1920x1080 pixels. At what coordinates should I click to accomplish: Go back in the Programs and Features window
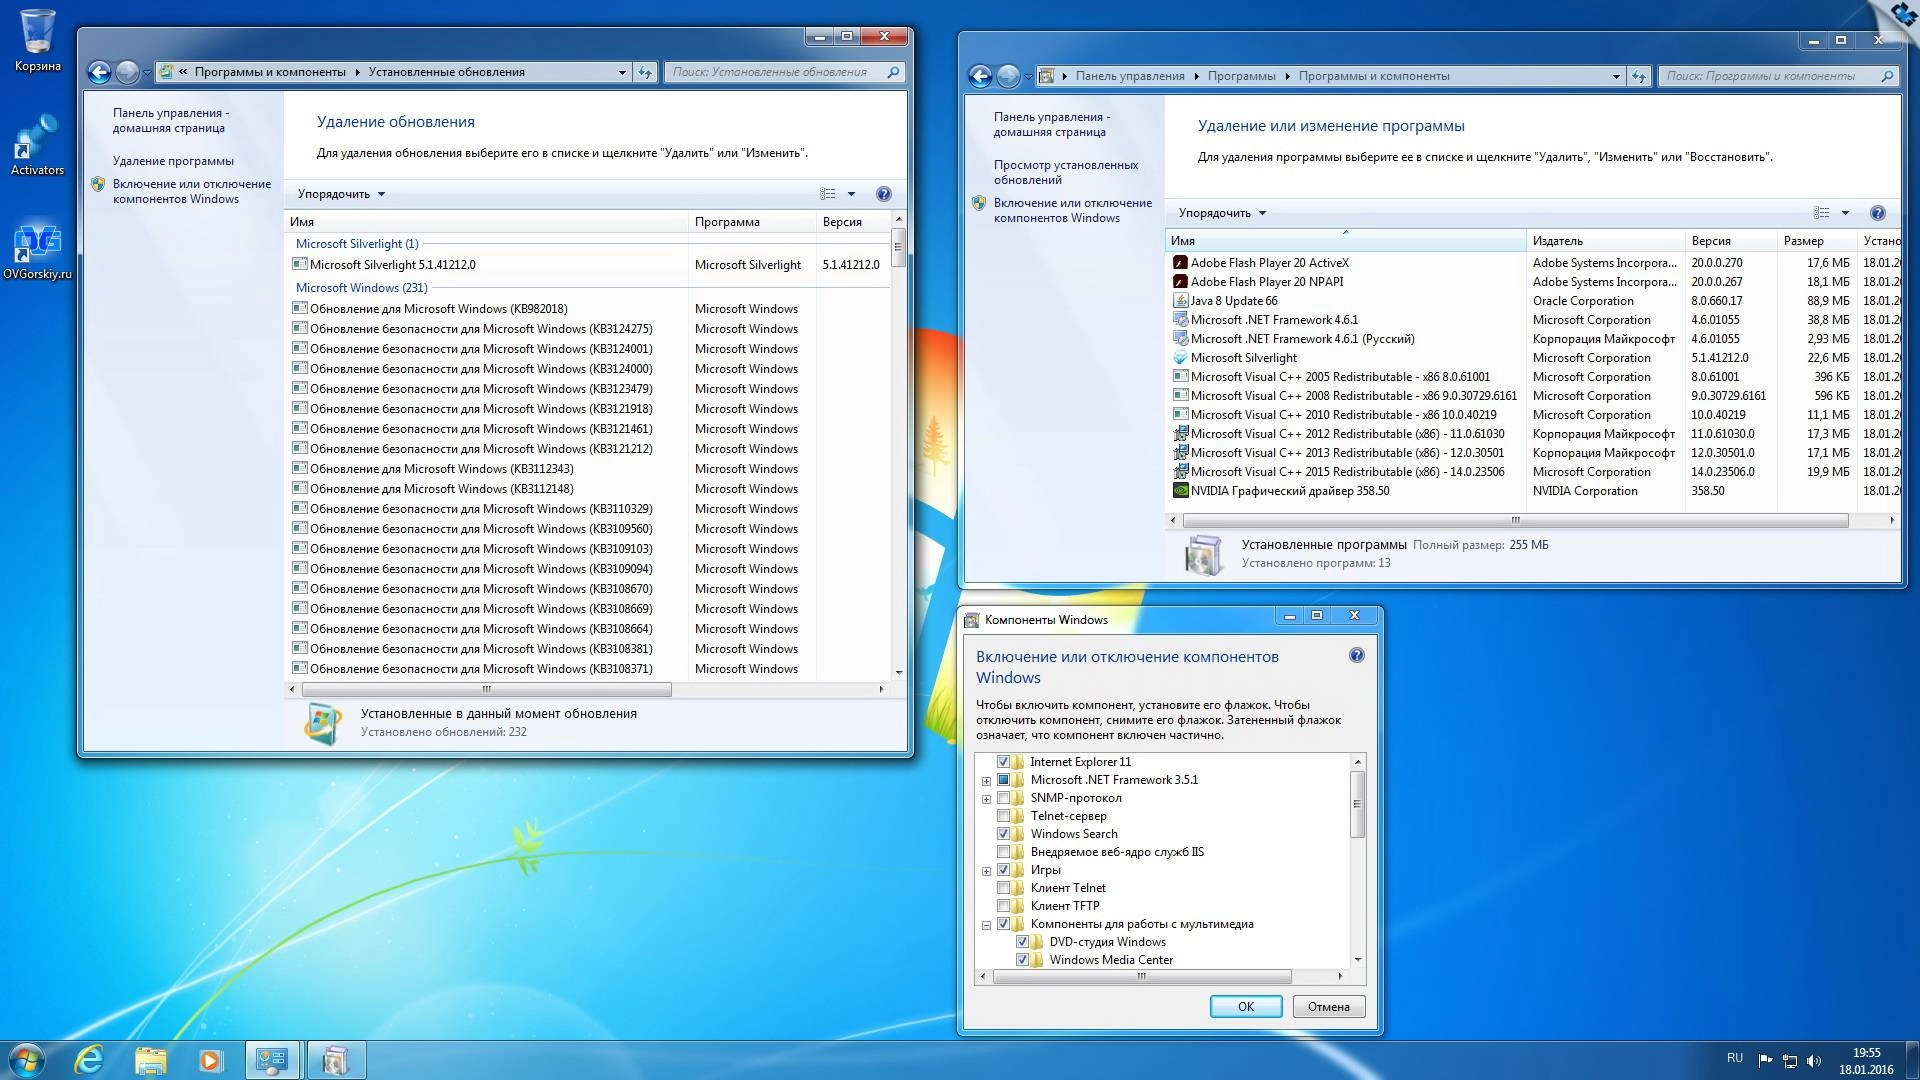pos(980,76)
